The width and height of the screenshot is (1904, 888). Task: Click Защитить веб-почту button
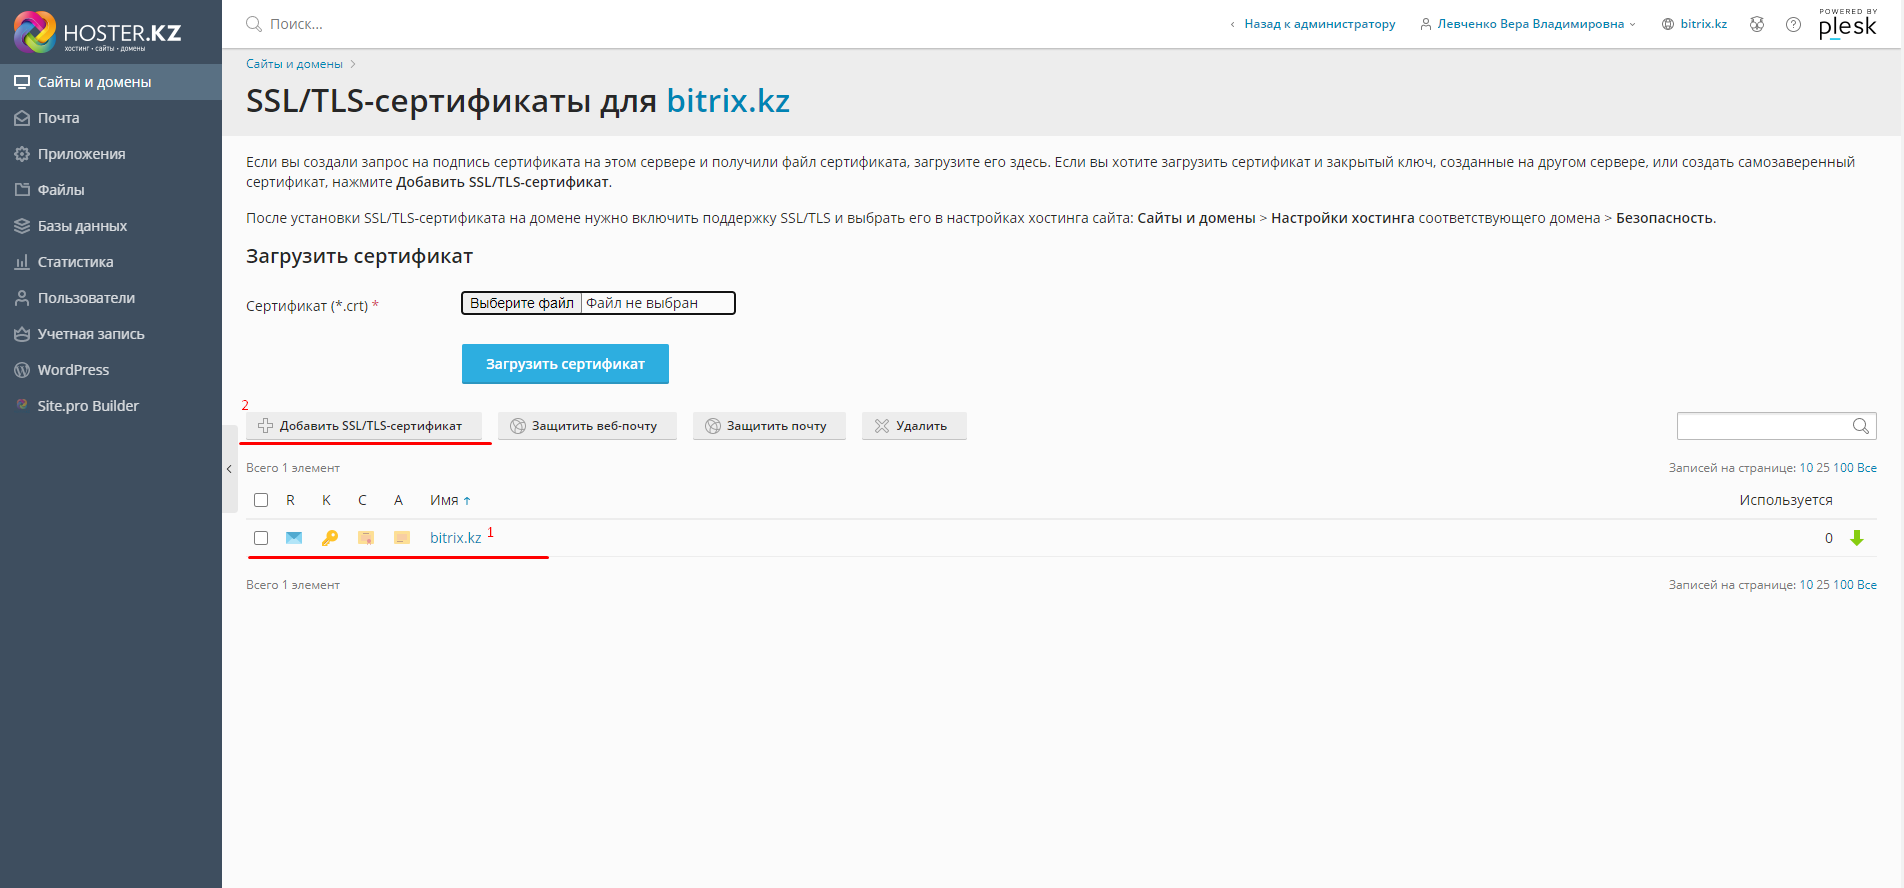pyautogui.click(x=587, y=426)
